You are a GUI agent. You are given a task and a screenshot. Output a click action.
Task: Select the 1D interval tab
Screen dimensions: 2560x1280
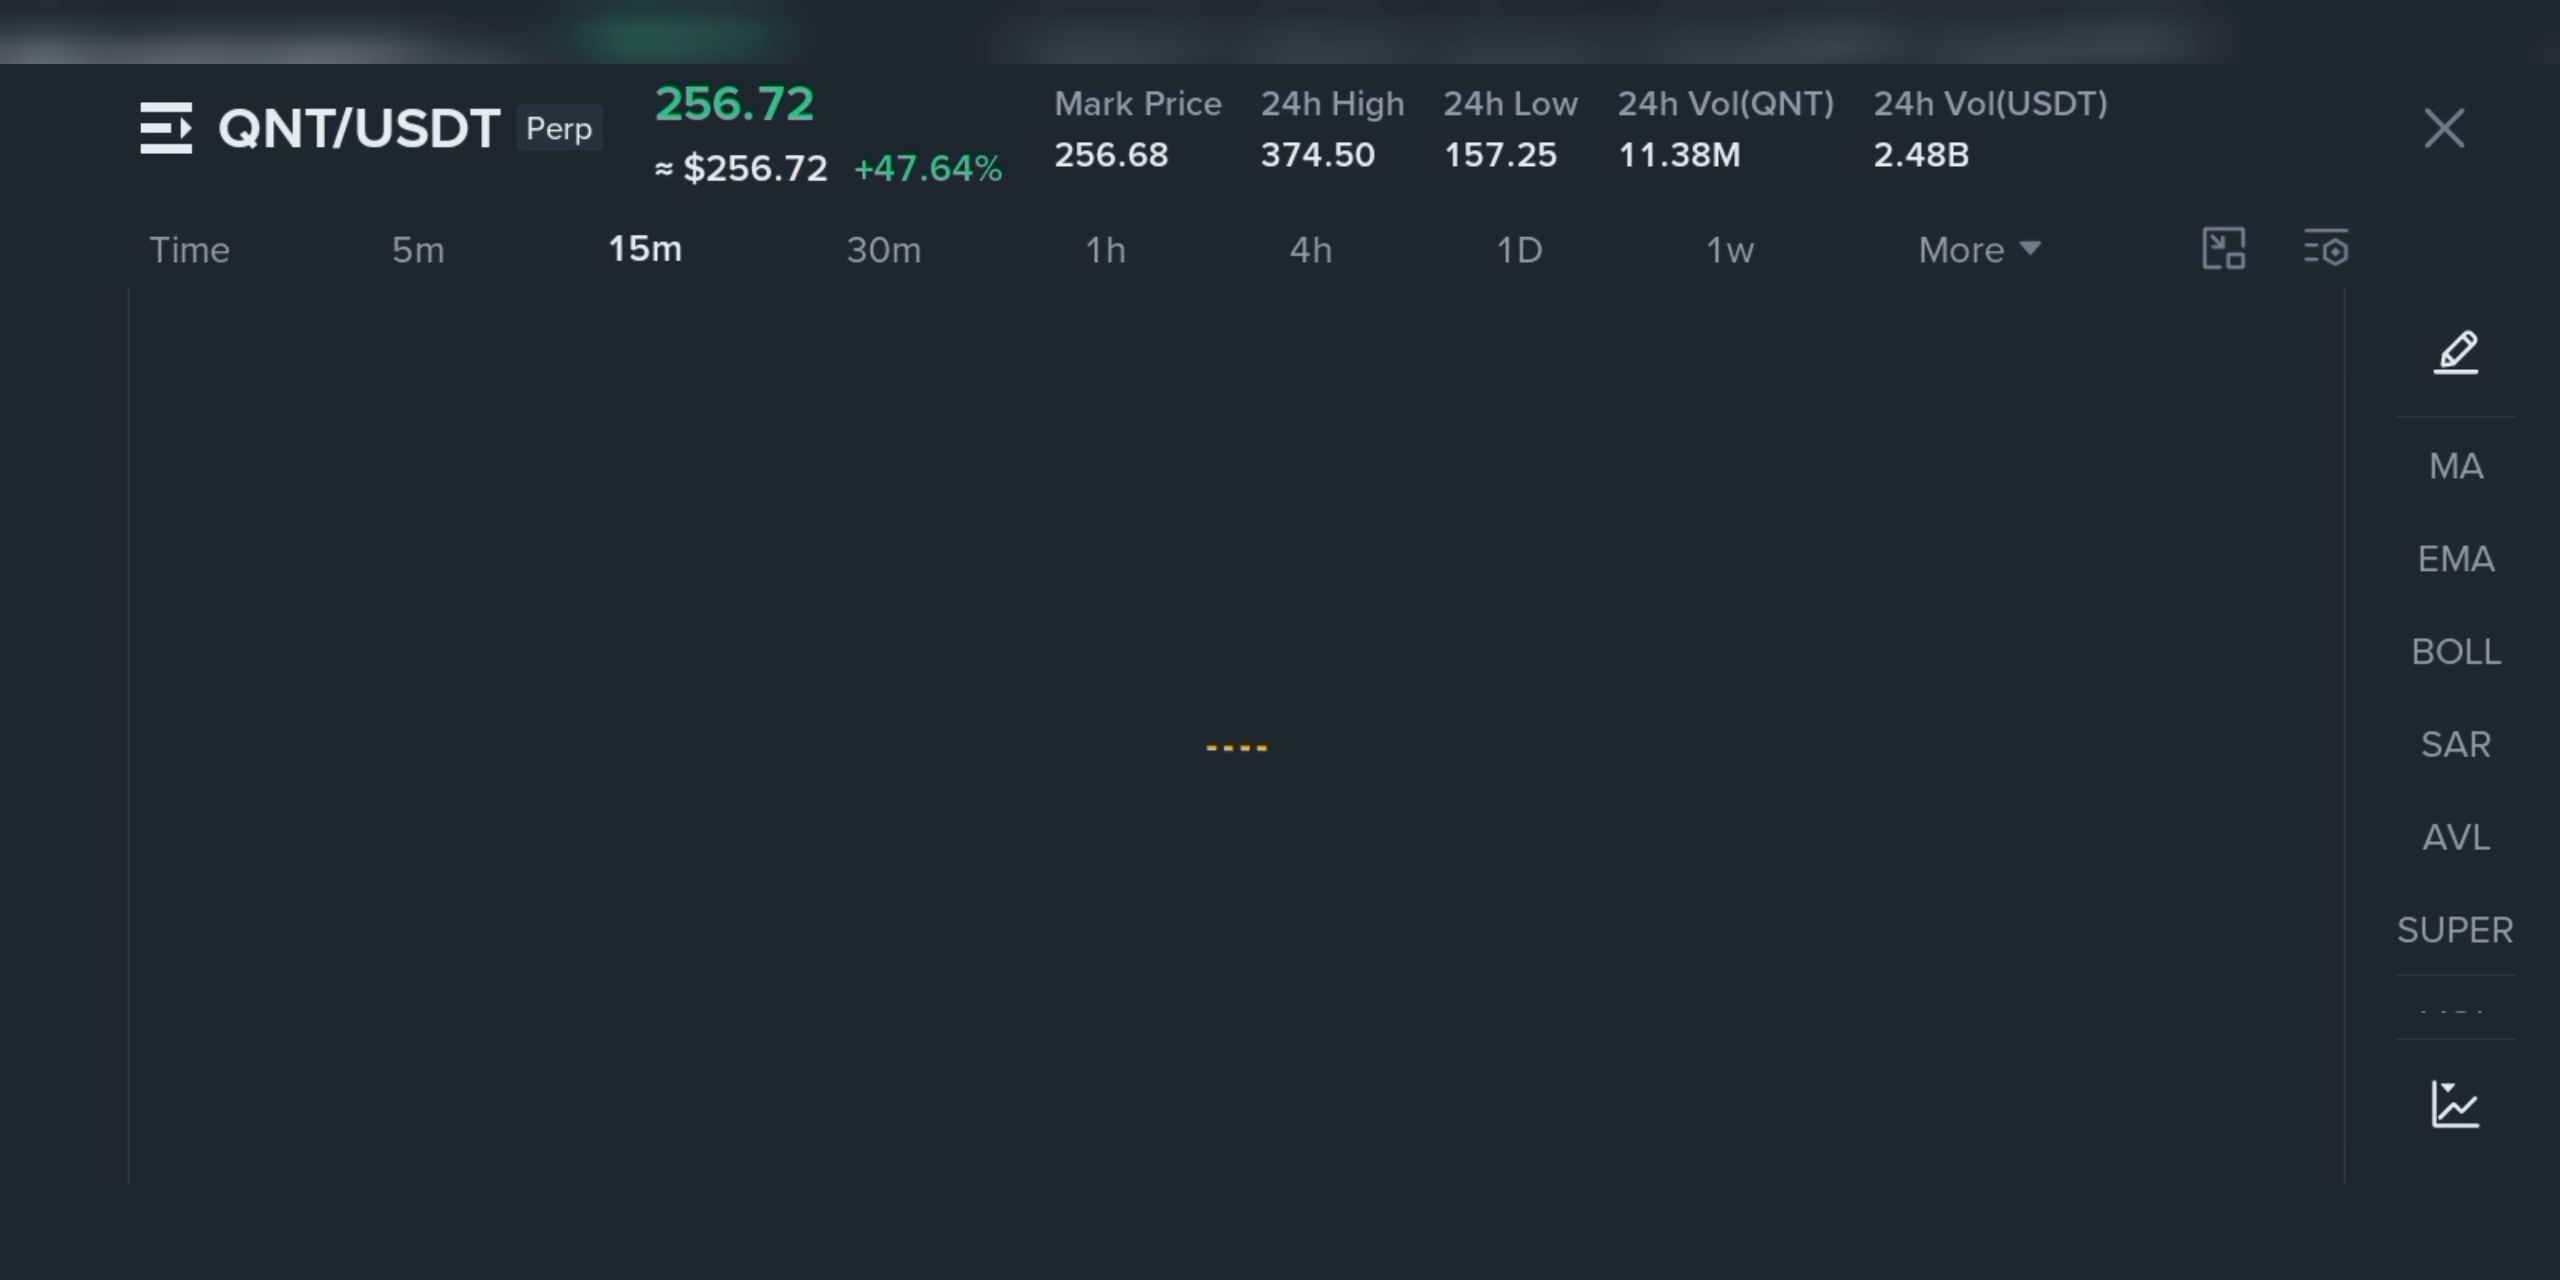pyautogui.click(x=1519, y=250)
